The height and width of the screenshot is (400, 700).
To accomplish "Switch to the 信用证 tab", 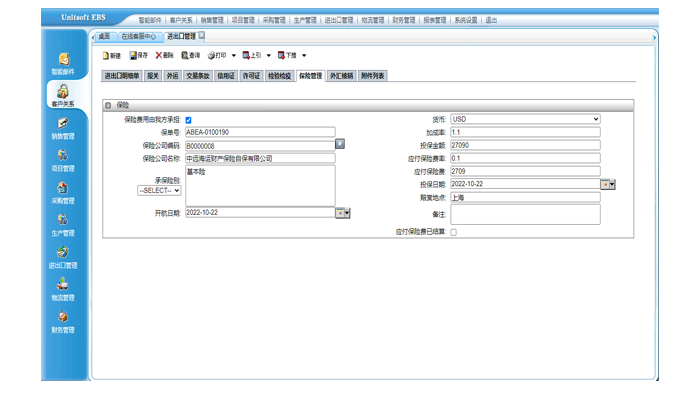I will [x=227, y=76].
